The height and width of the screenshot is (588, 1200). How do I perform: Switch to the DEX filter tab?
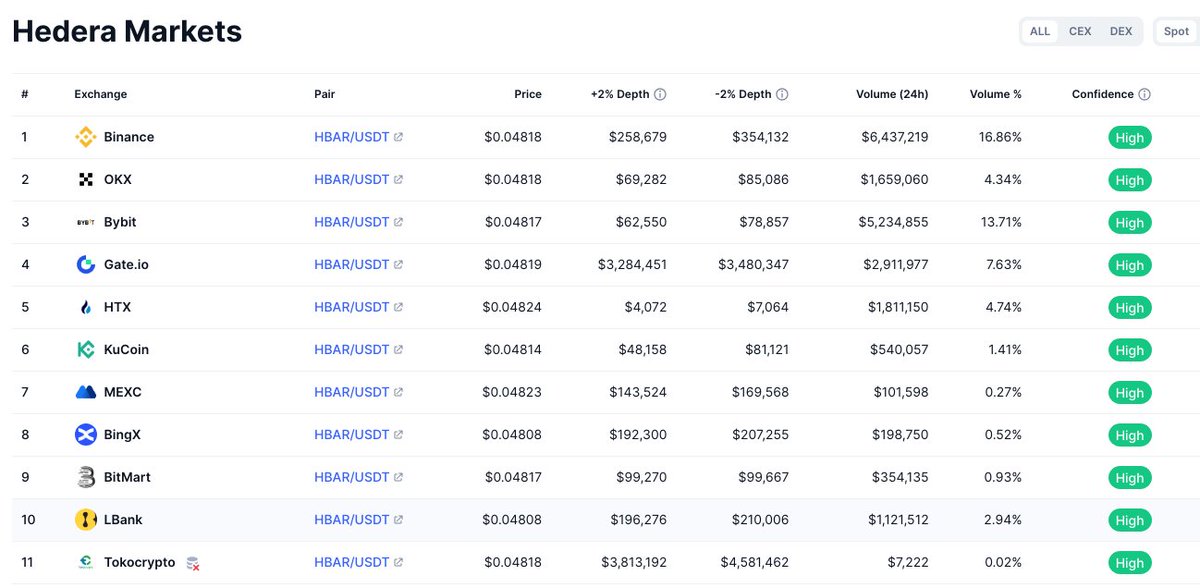(1121, 31)
